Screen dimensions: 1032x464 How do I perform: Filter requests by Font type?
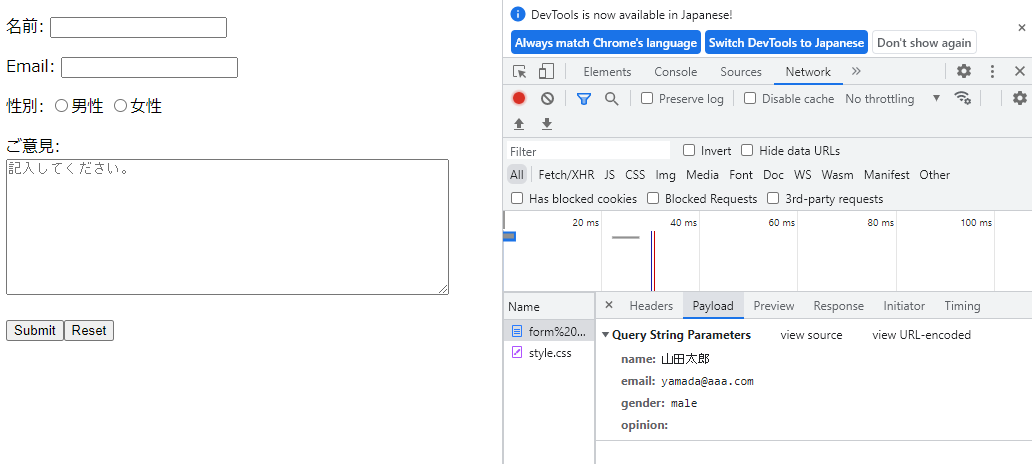[x=741, y=174]
